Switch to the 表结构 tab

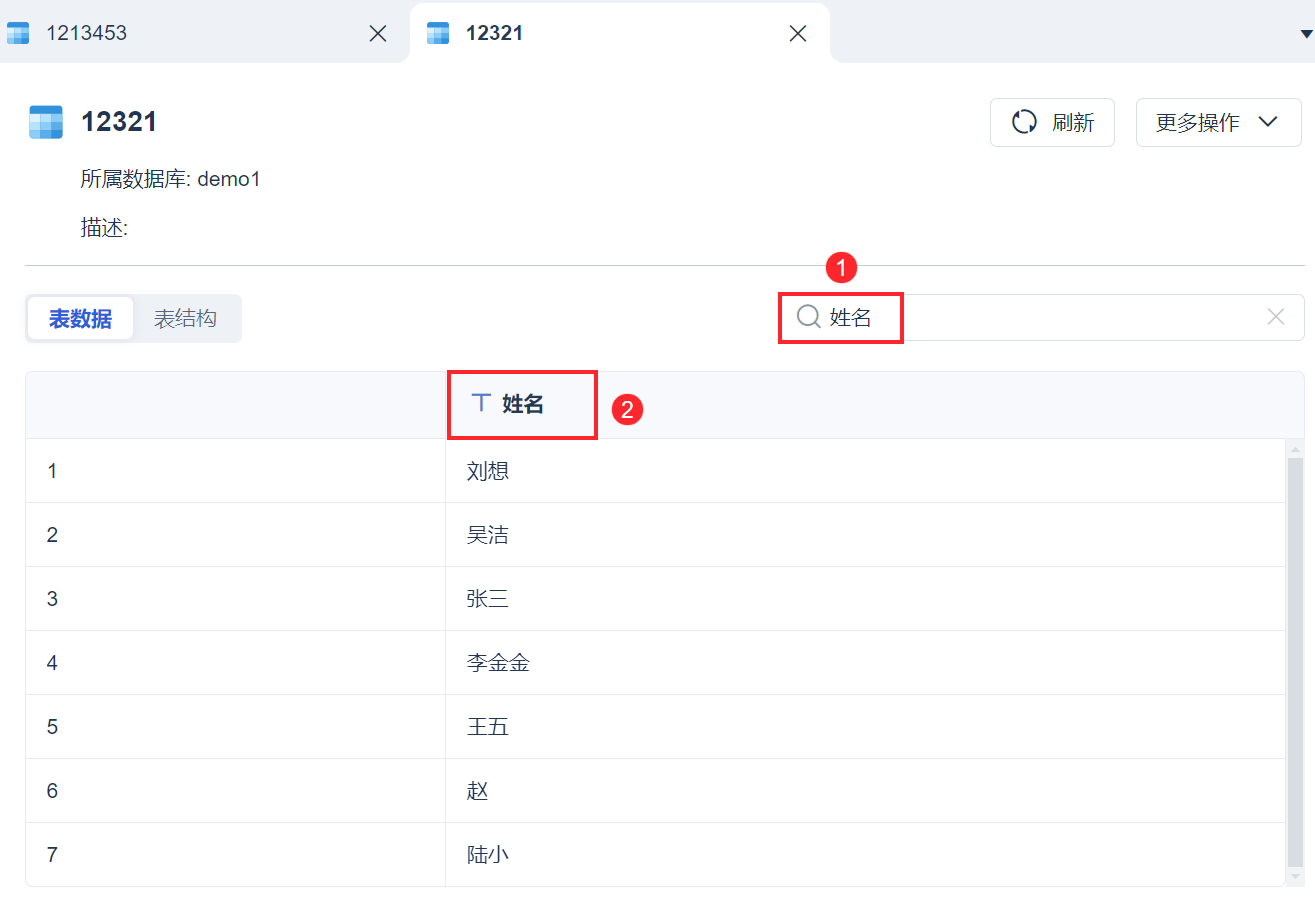[x=185, y=319]
